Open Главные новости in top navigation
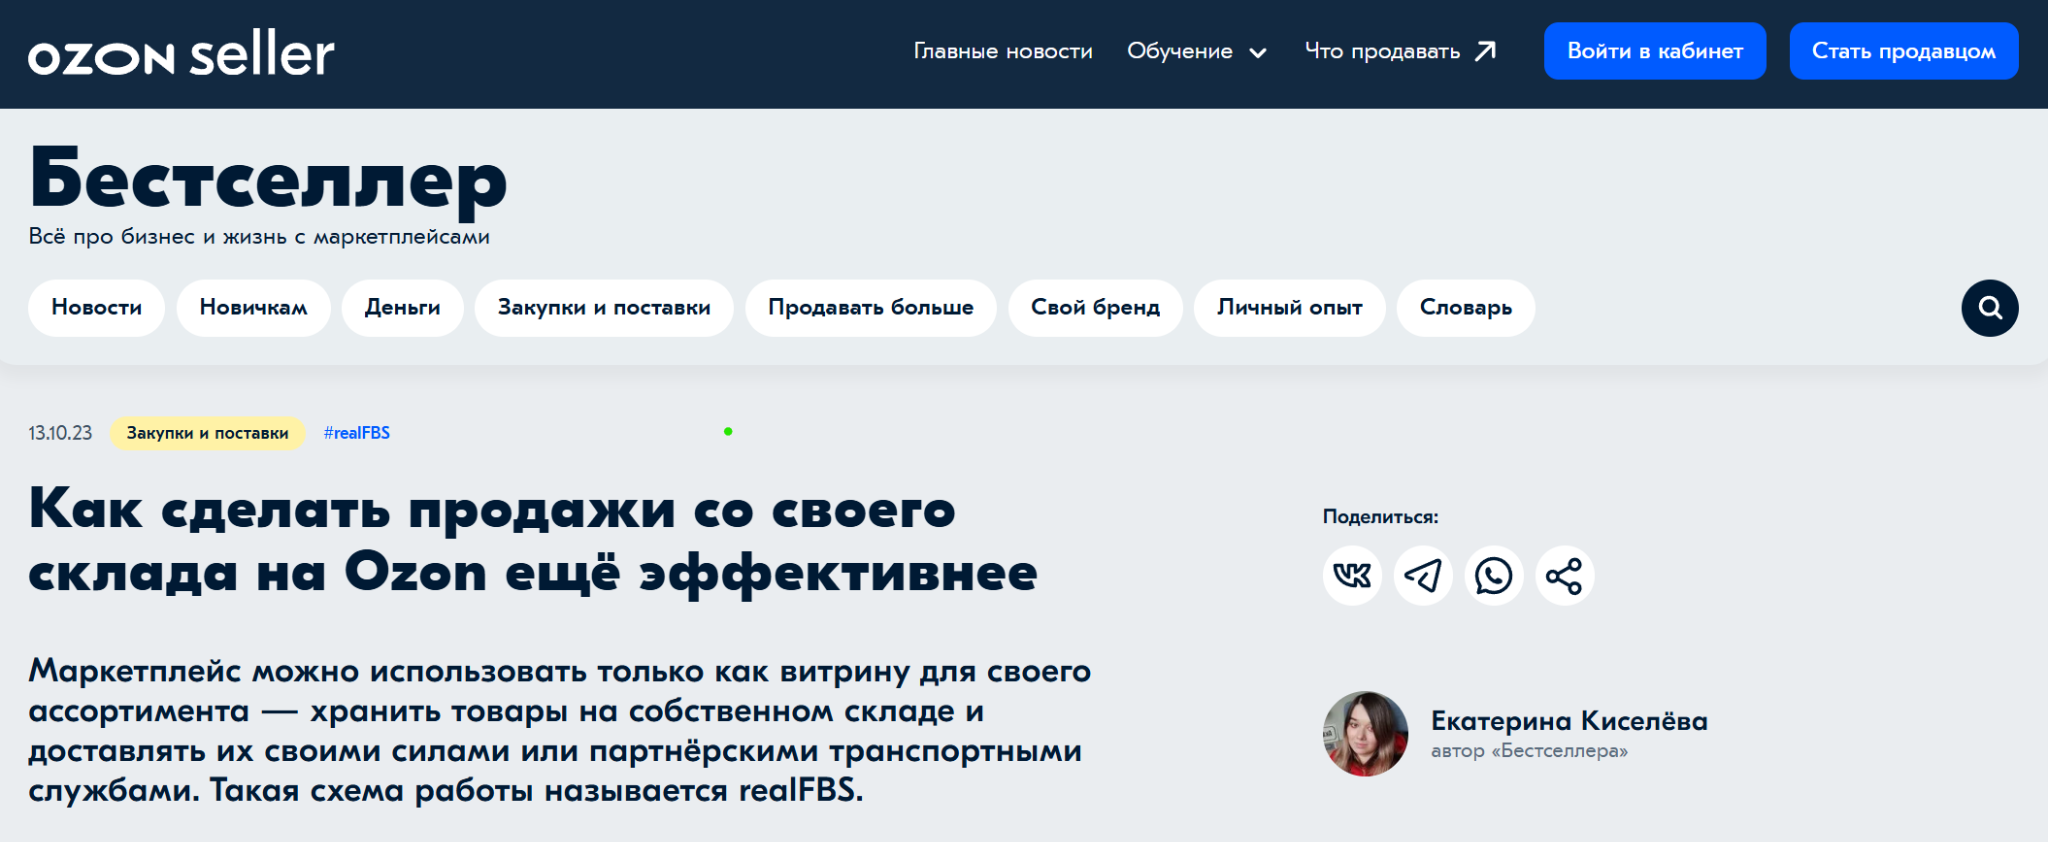2048x842 pixels. [x=1003, y=51]
